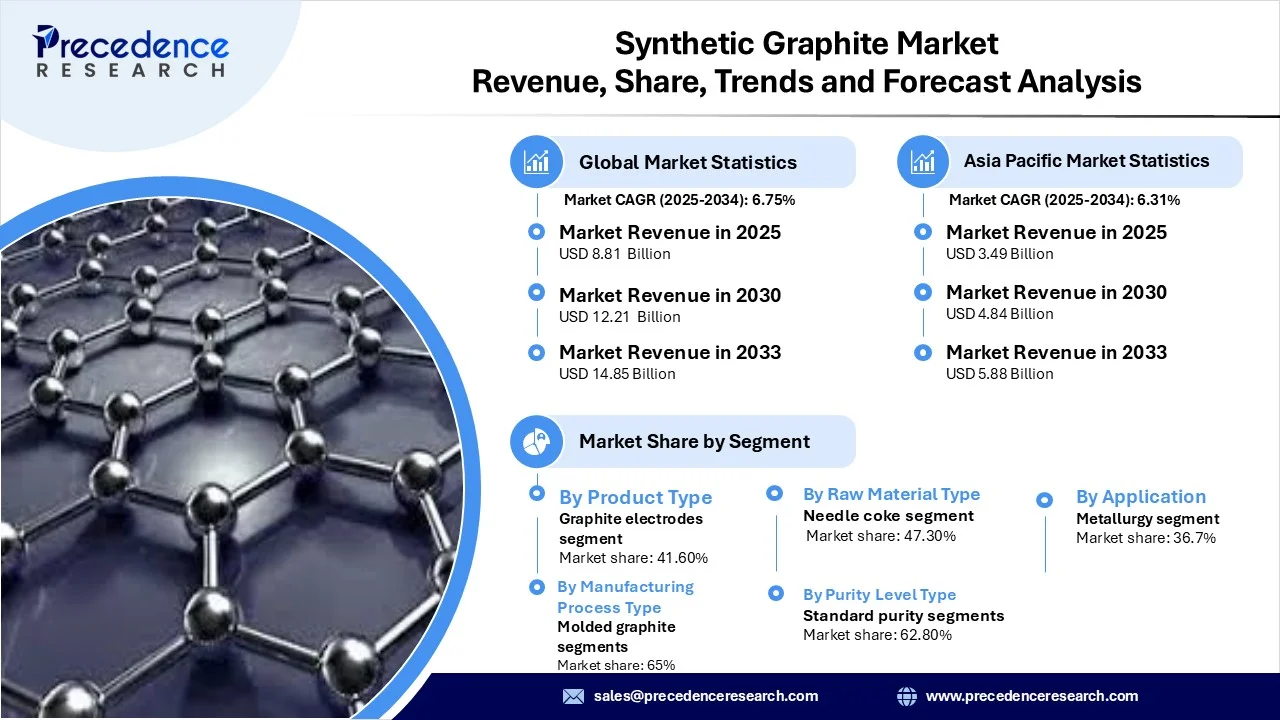The image size is (1280, 720).
Task: Click the By Application label
Action: tap(1141, 497)
